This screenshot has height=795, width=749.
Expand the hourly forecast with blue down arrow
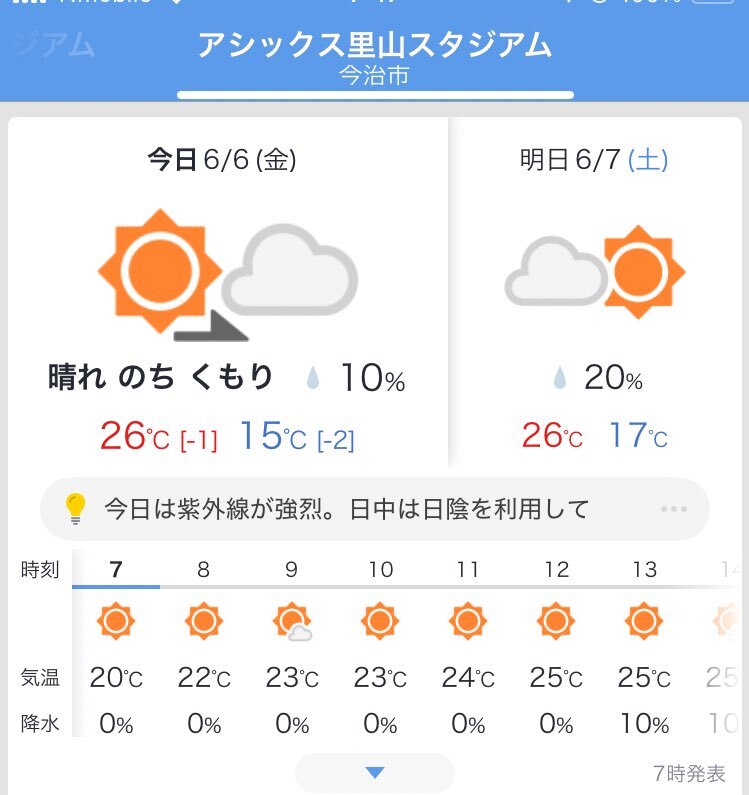point(375,773)
